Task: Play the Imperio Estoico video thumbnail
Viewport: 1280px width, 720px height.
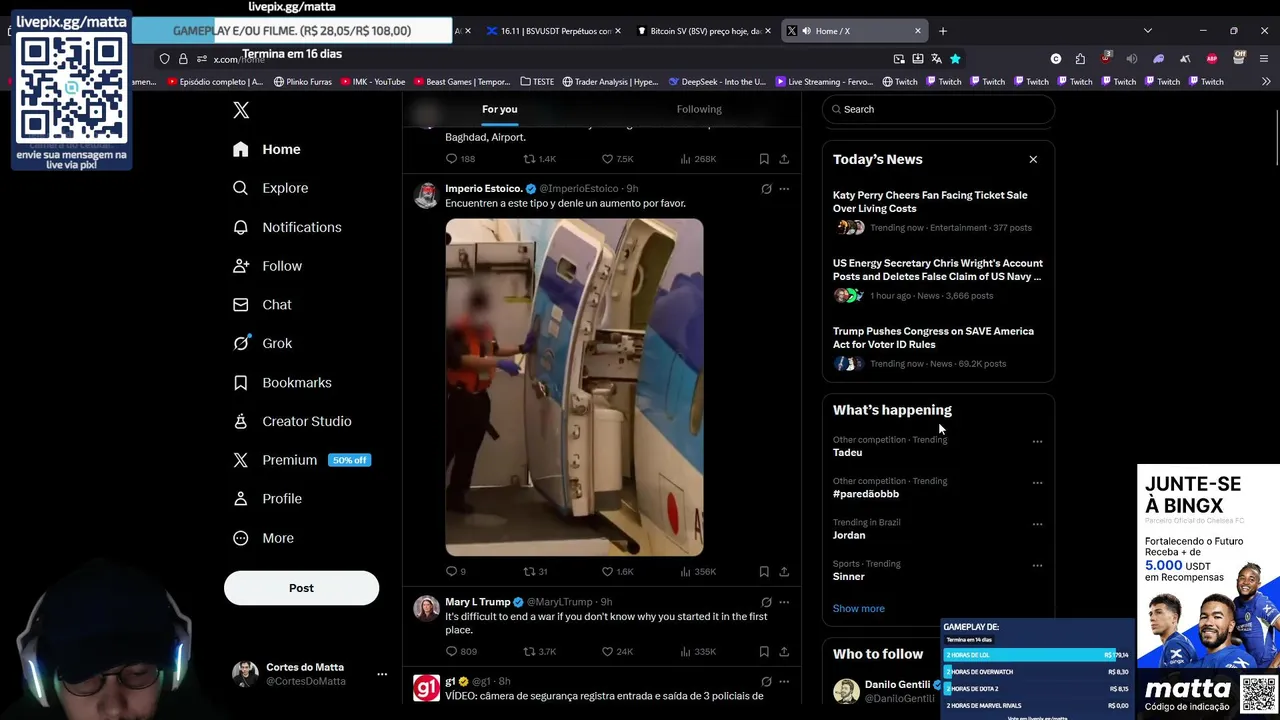Action: pos(574,387)
